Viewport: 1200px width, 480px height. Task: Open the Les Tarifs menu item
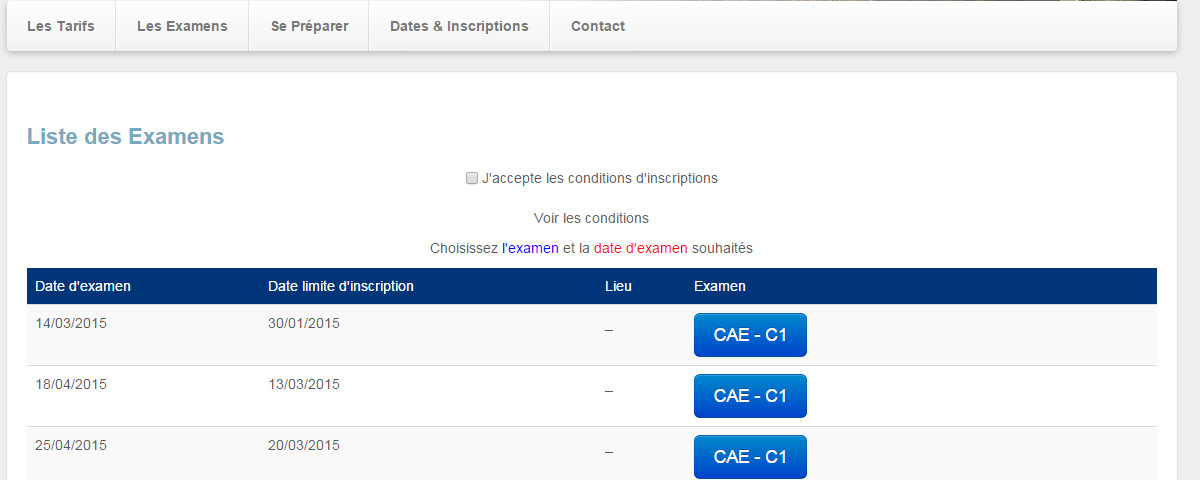61,26
